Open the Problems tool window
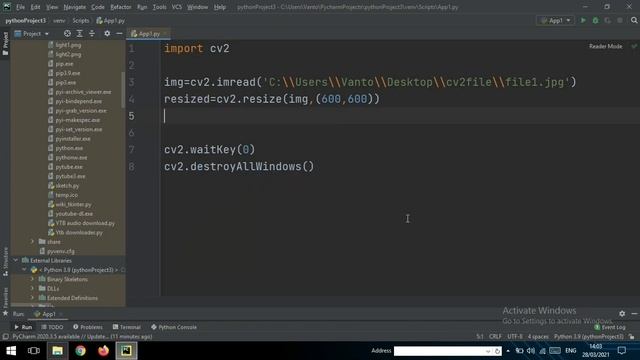 pos(88,327)
